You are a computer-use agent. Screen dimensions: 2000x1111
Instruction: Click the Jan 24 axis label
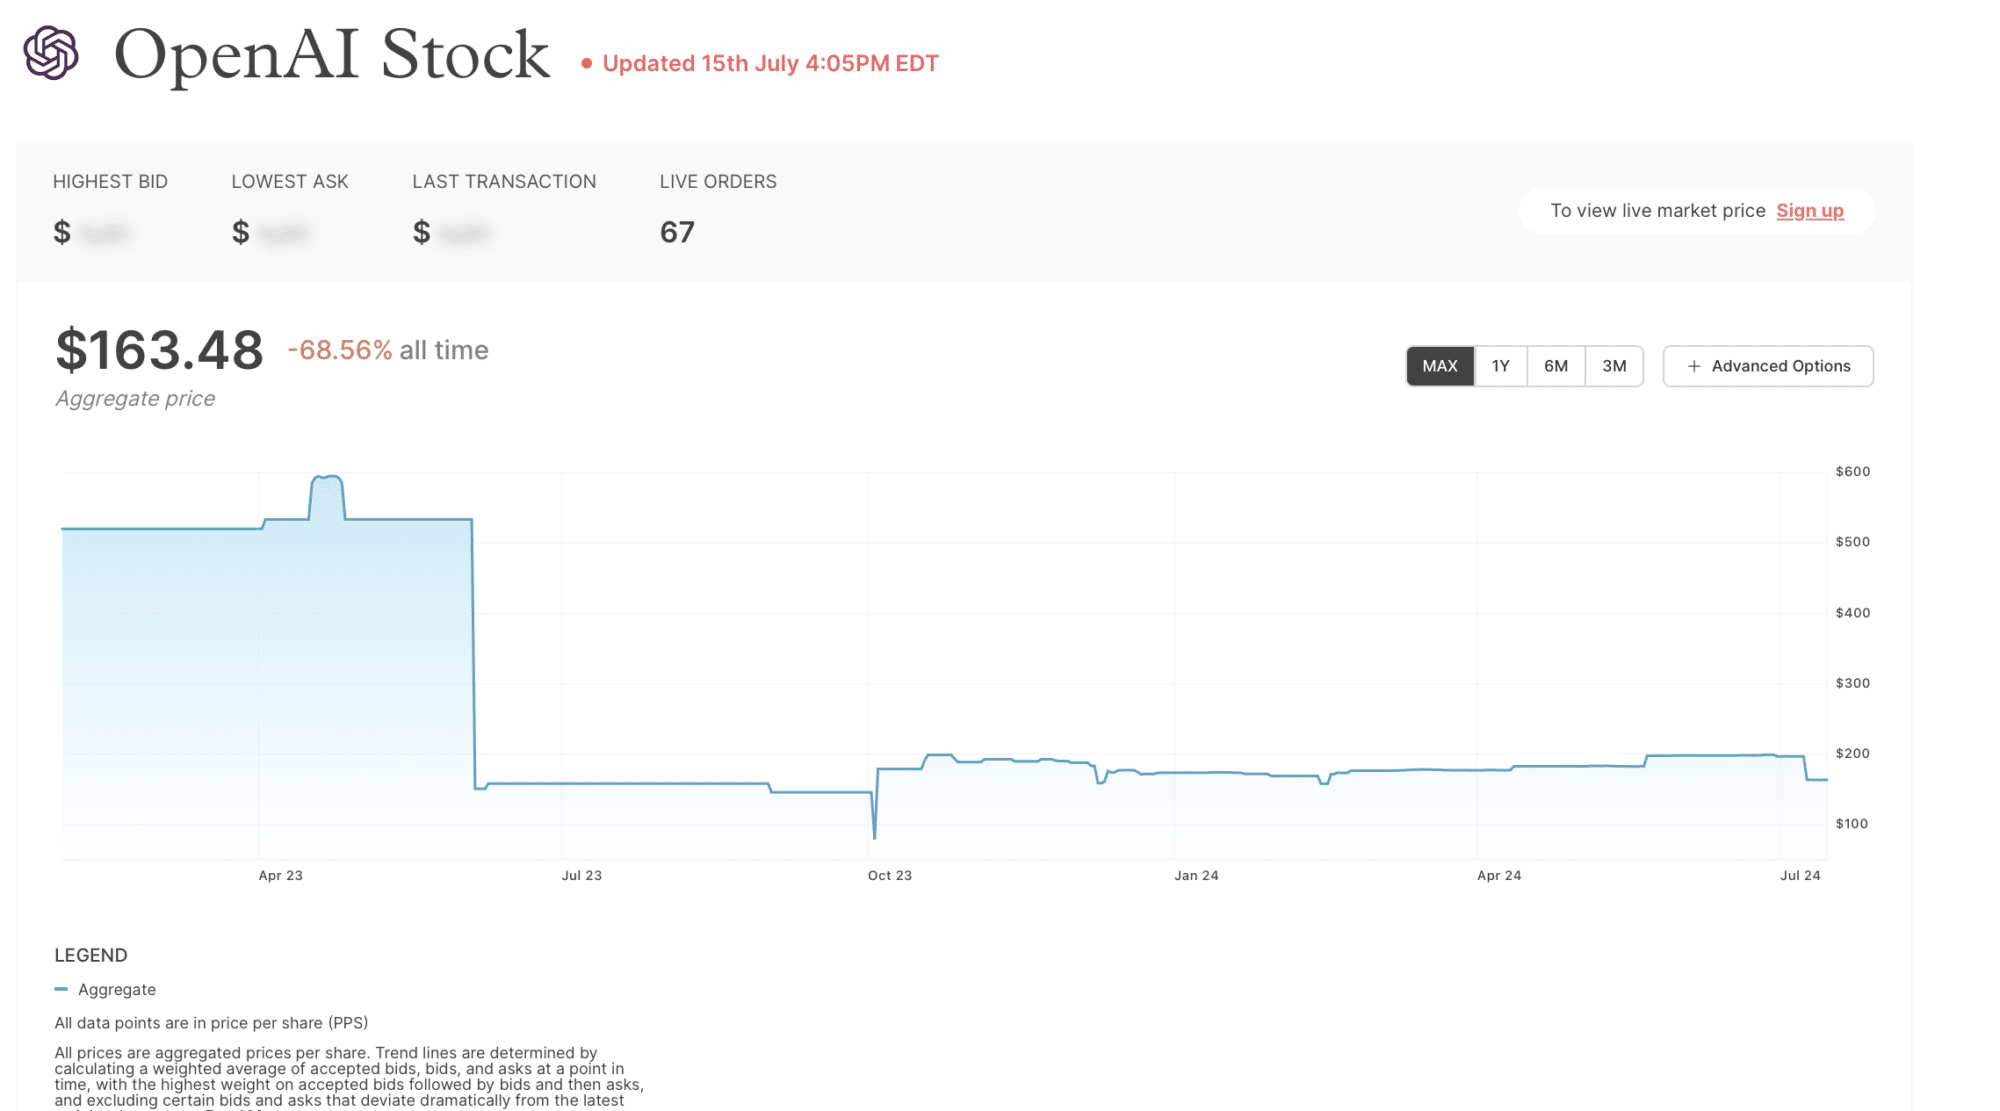point(1196,875)
